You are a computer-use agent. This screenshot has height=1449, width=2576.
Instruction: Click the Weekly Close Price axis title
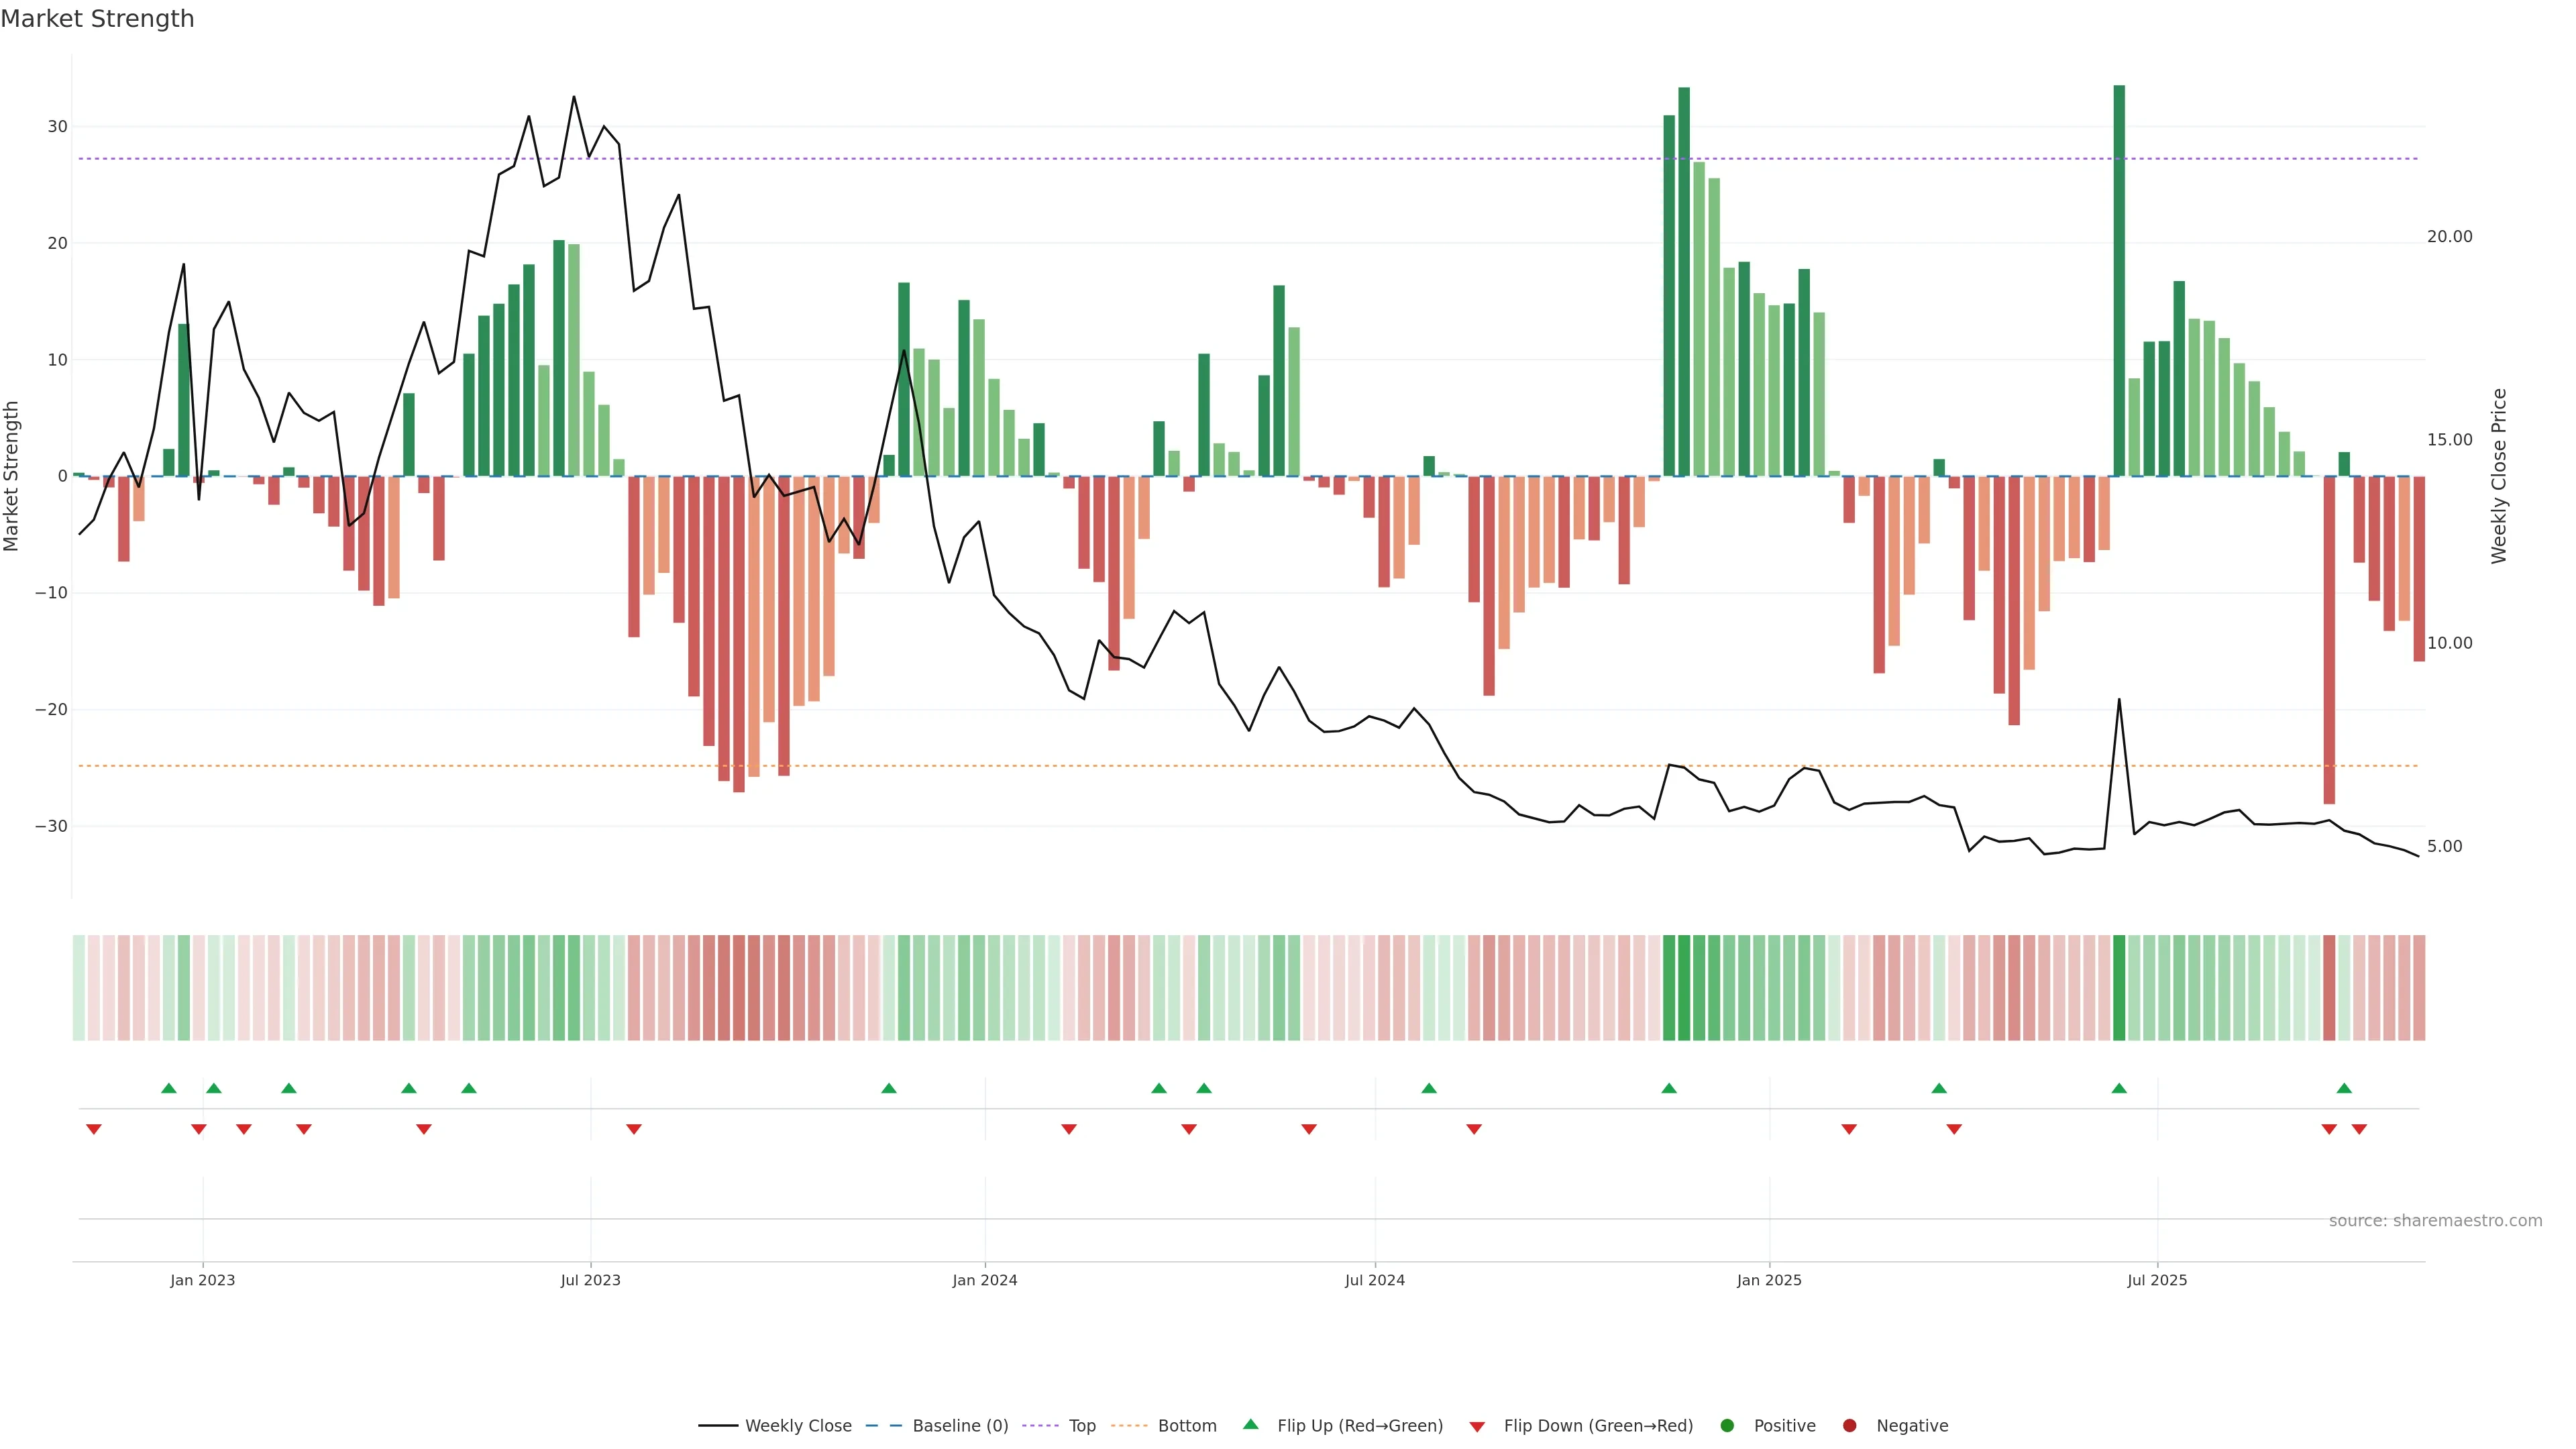2499,476
